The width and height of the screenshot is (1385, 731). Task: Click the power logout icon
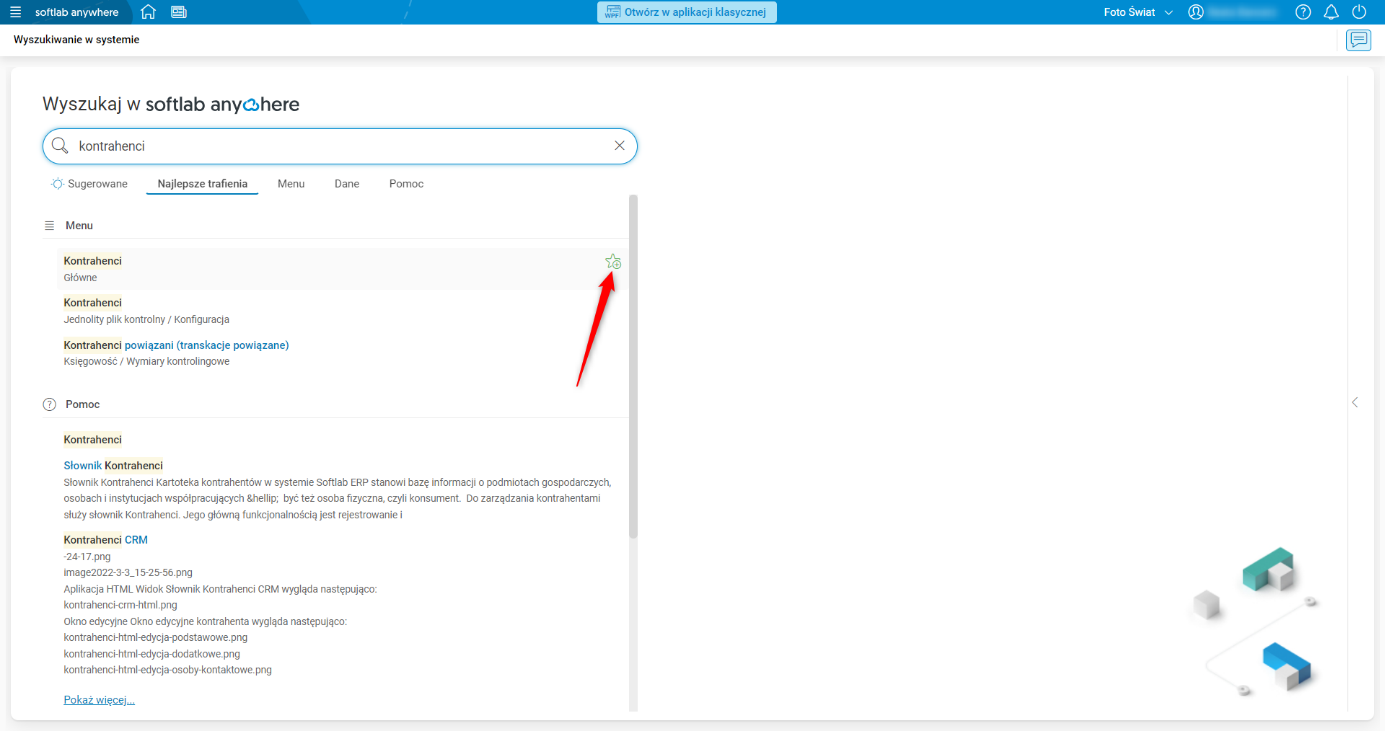[x=1359, y=12]
